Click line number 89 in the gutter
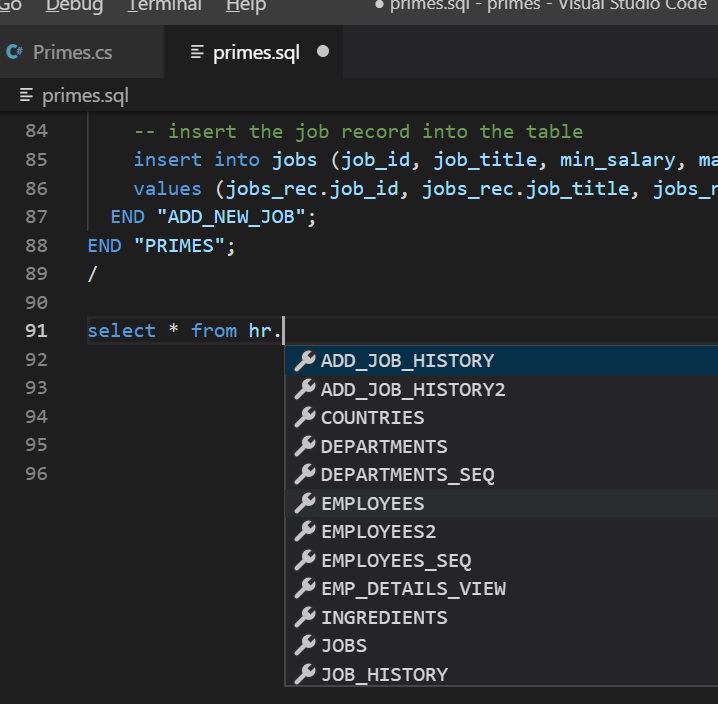 tap(36, 274)
